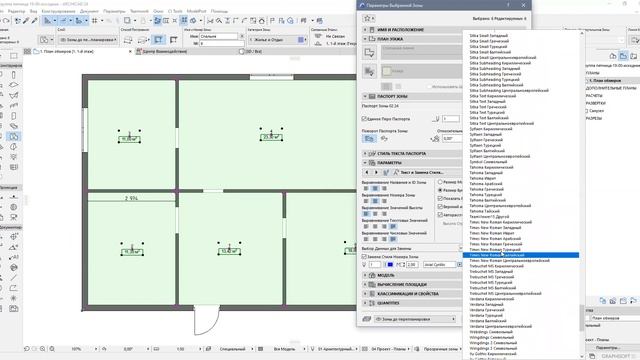Activate horizontal zone stamp orientation button

[369, 139]
